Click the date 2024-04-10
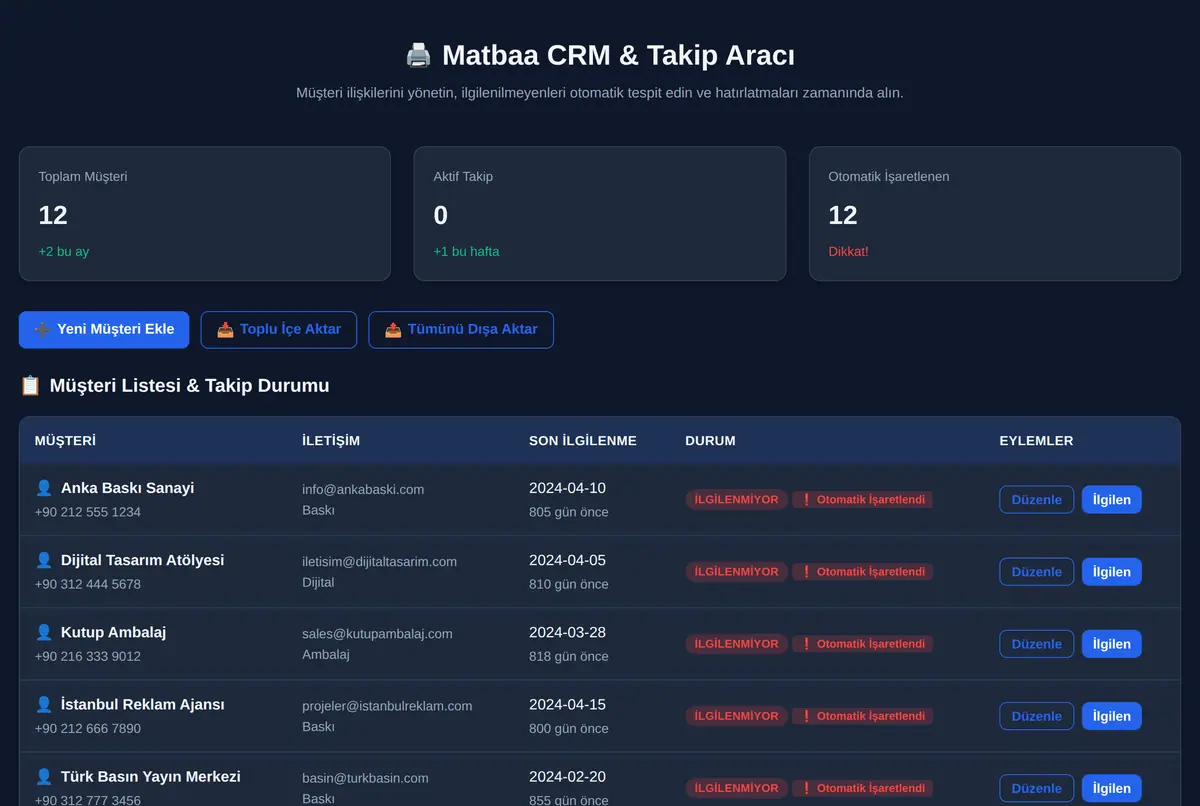Screen dimensions: 1200x806 [x=567, y=488]
